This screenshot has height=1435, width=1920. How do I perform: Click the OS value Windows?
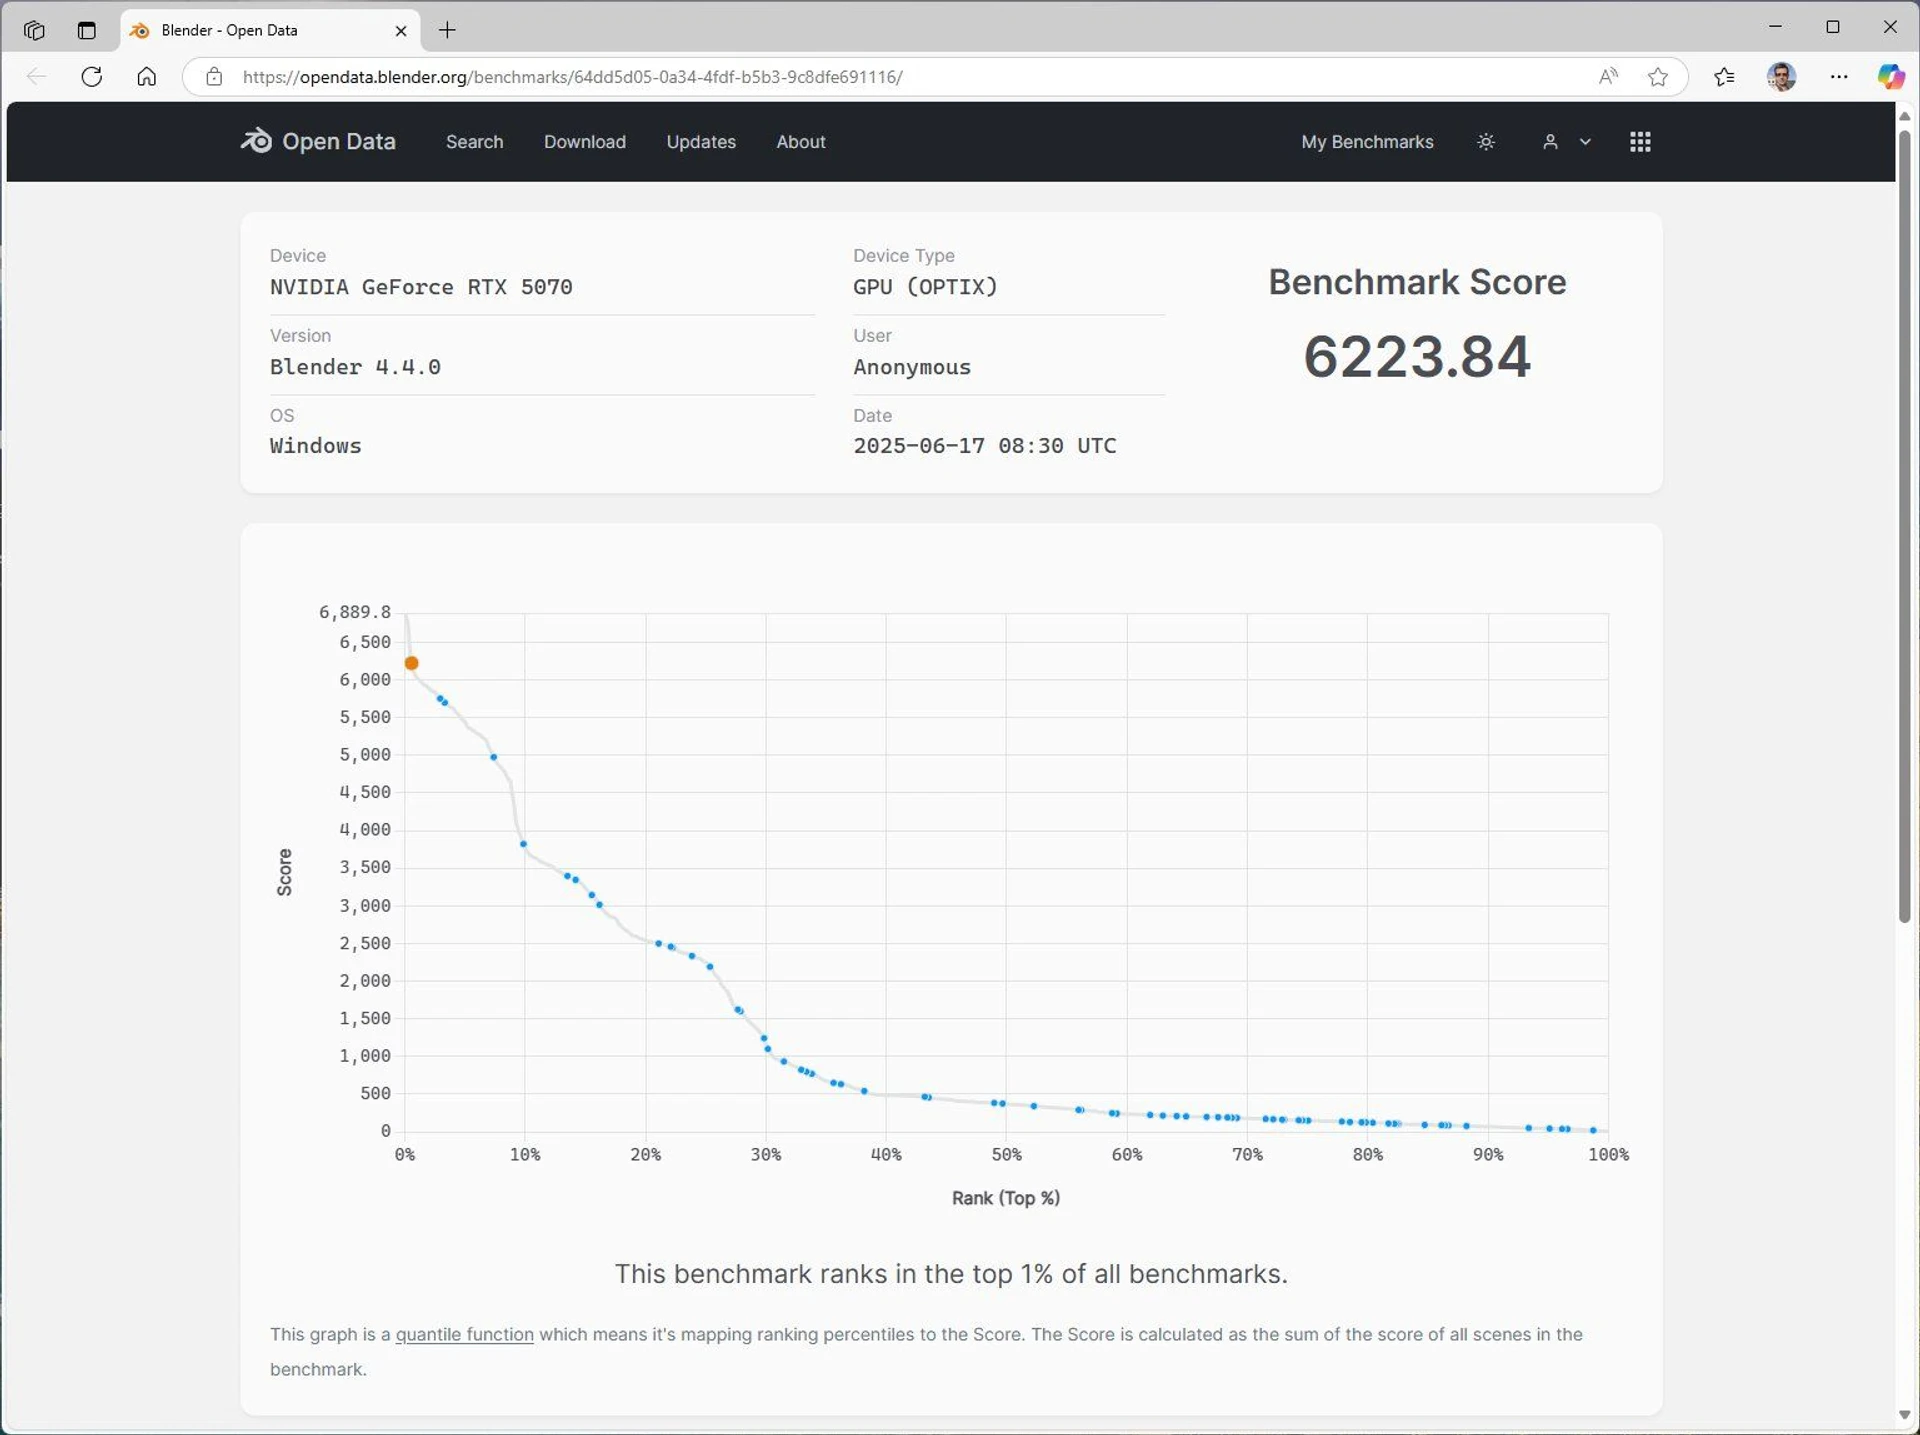pos(315,446)
